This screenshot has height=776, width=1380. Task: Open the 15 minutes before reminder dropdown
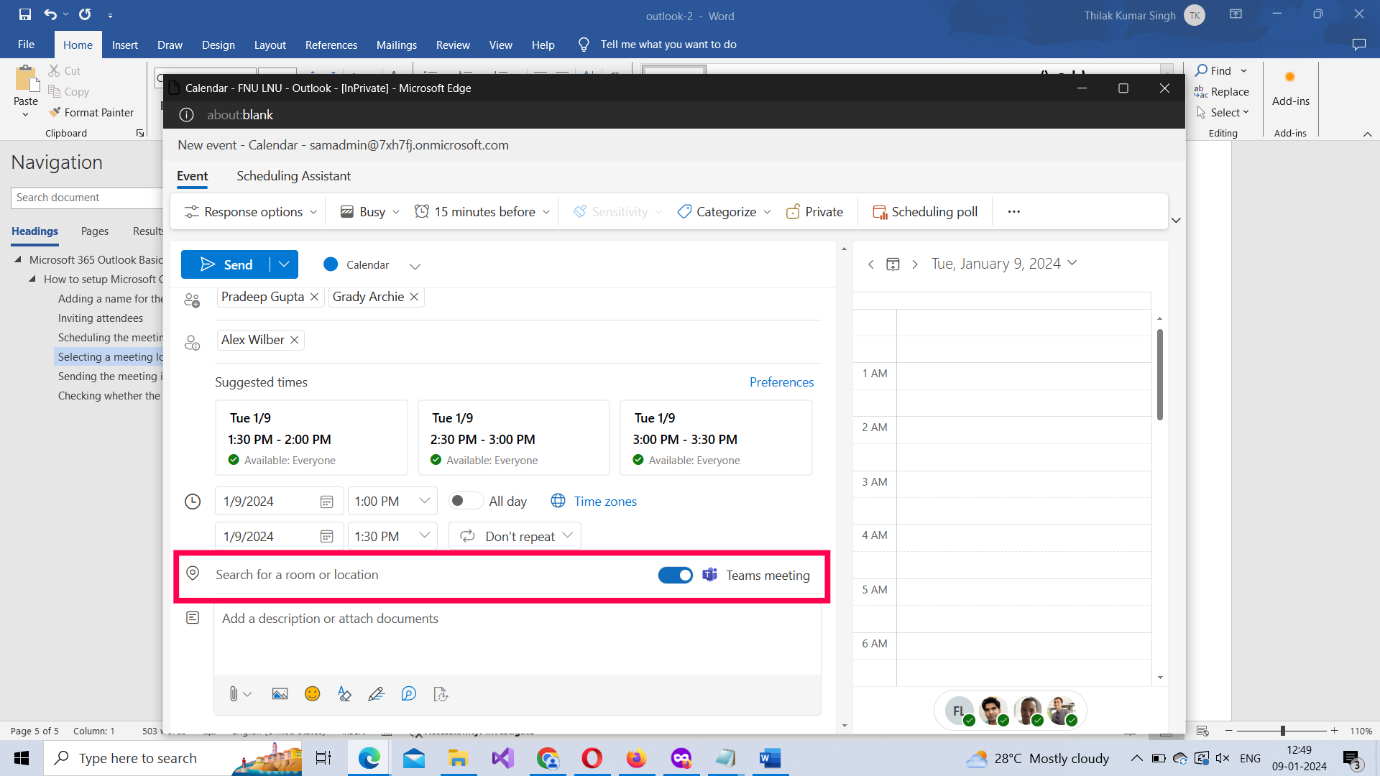(482, 212)
